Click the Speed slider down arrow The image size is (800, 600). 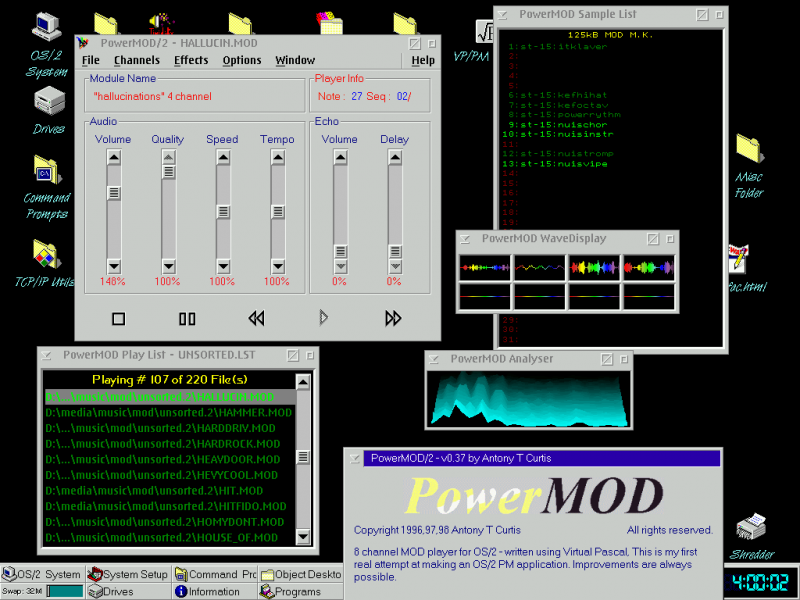tap(223, 266)
